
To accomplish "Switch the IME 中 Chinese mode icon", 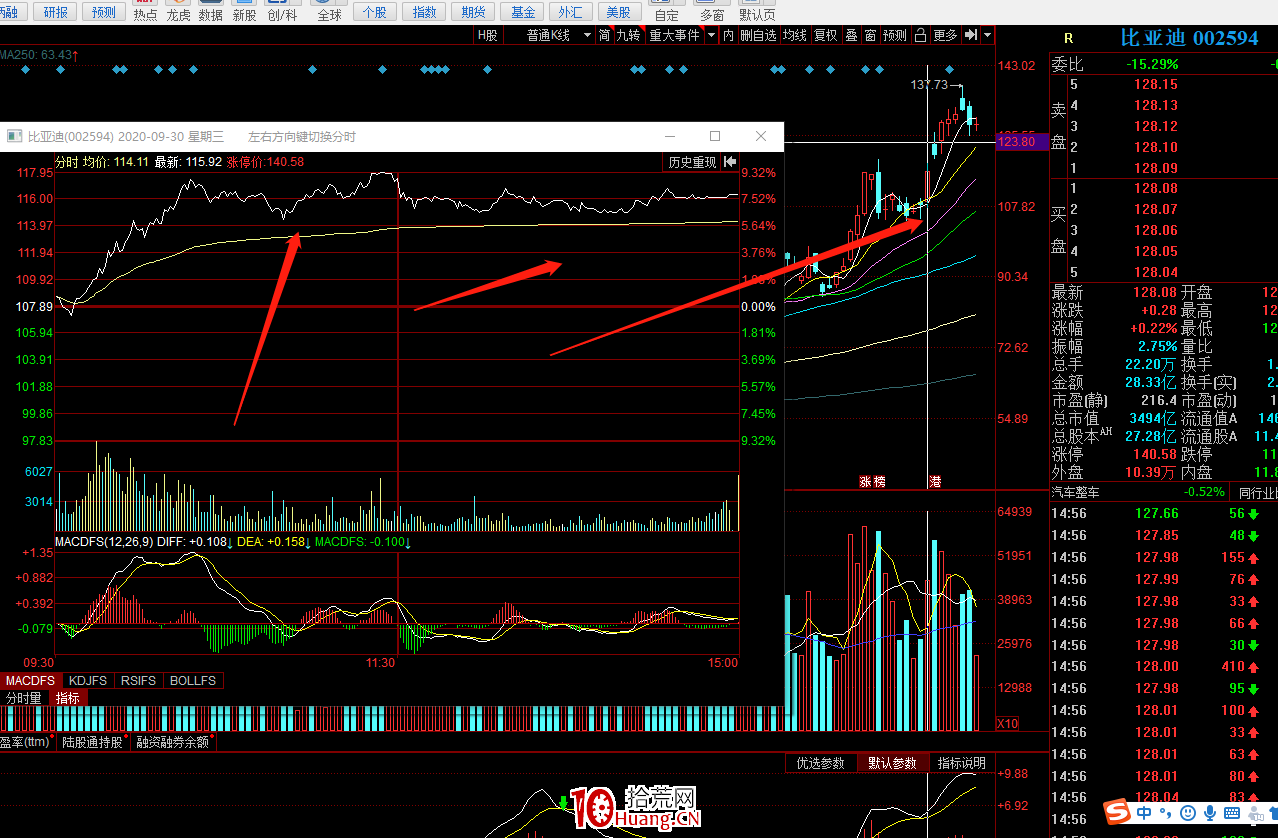I will pos(1144,813).
